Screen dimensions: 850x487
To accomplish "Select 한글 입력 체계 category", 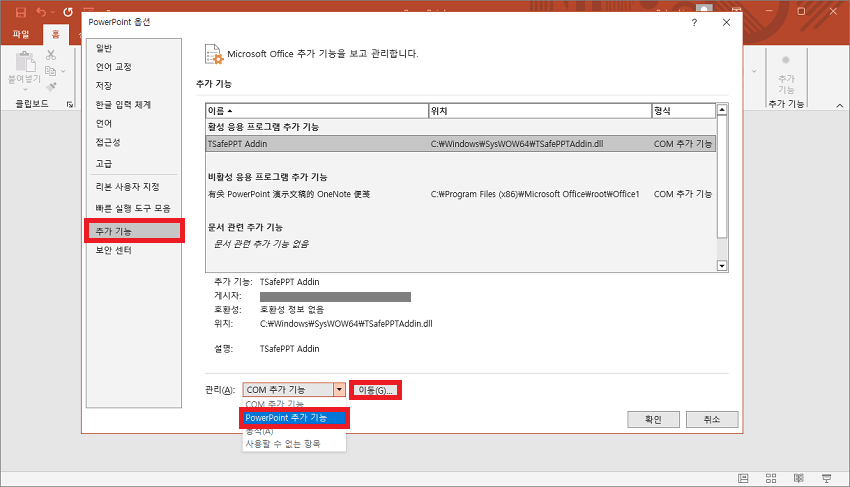I will click(134, 105).
